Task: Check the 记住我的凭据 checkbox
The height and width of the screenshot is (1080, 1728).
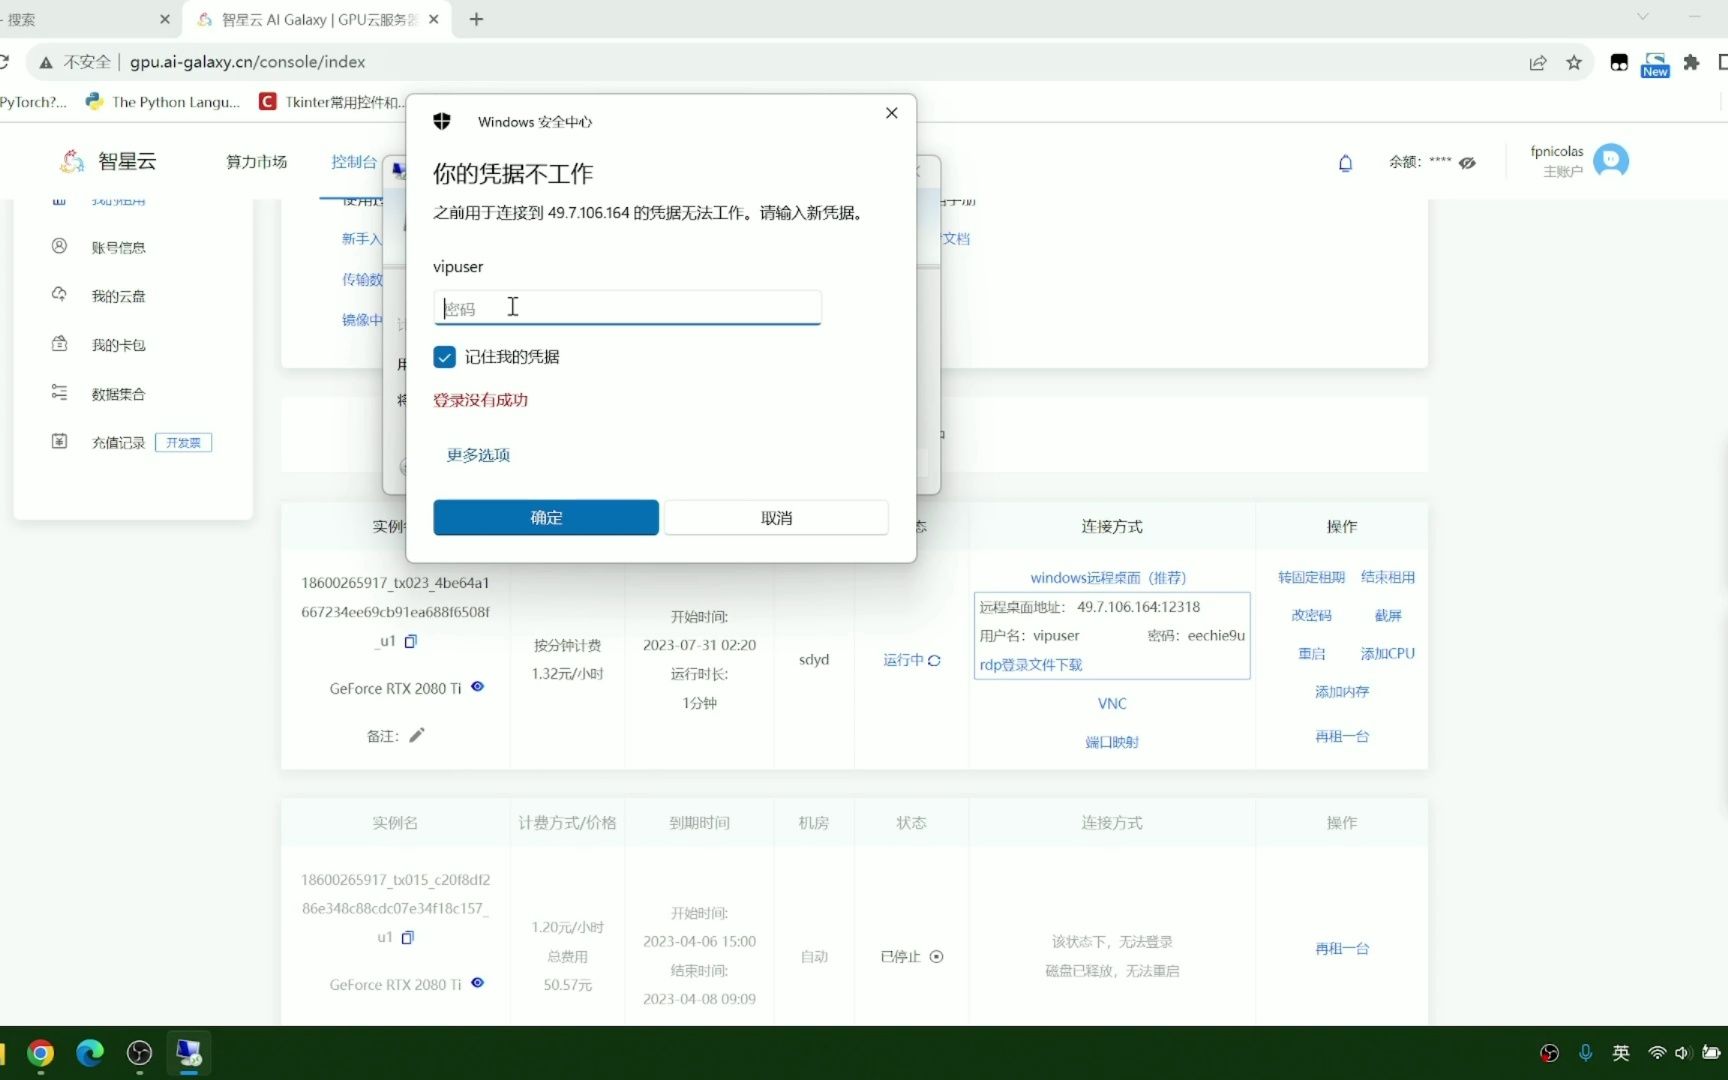Action: coord(445,357)
